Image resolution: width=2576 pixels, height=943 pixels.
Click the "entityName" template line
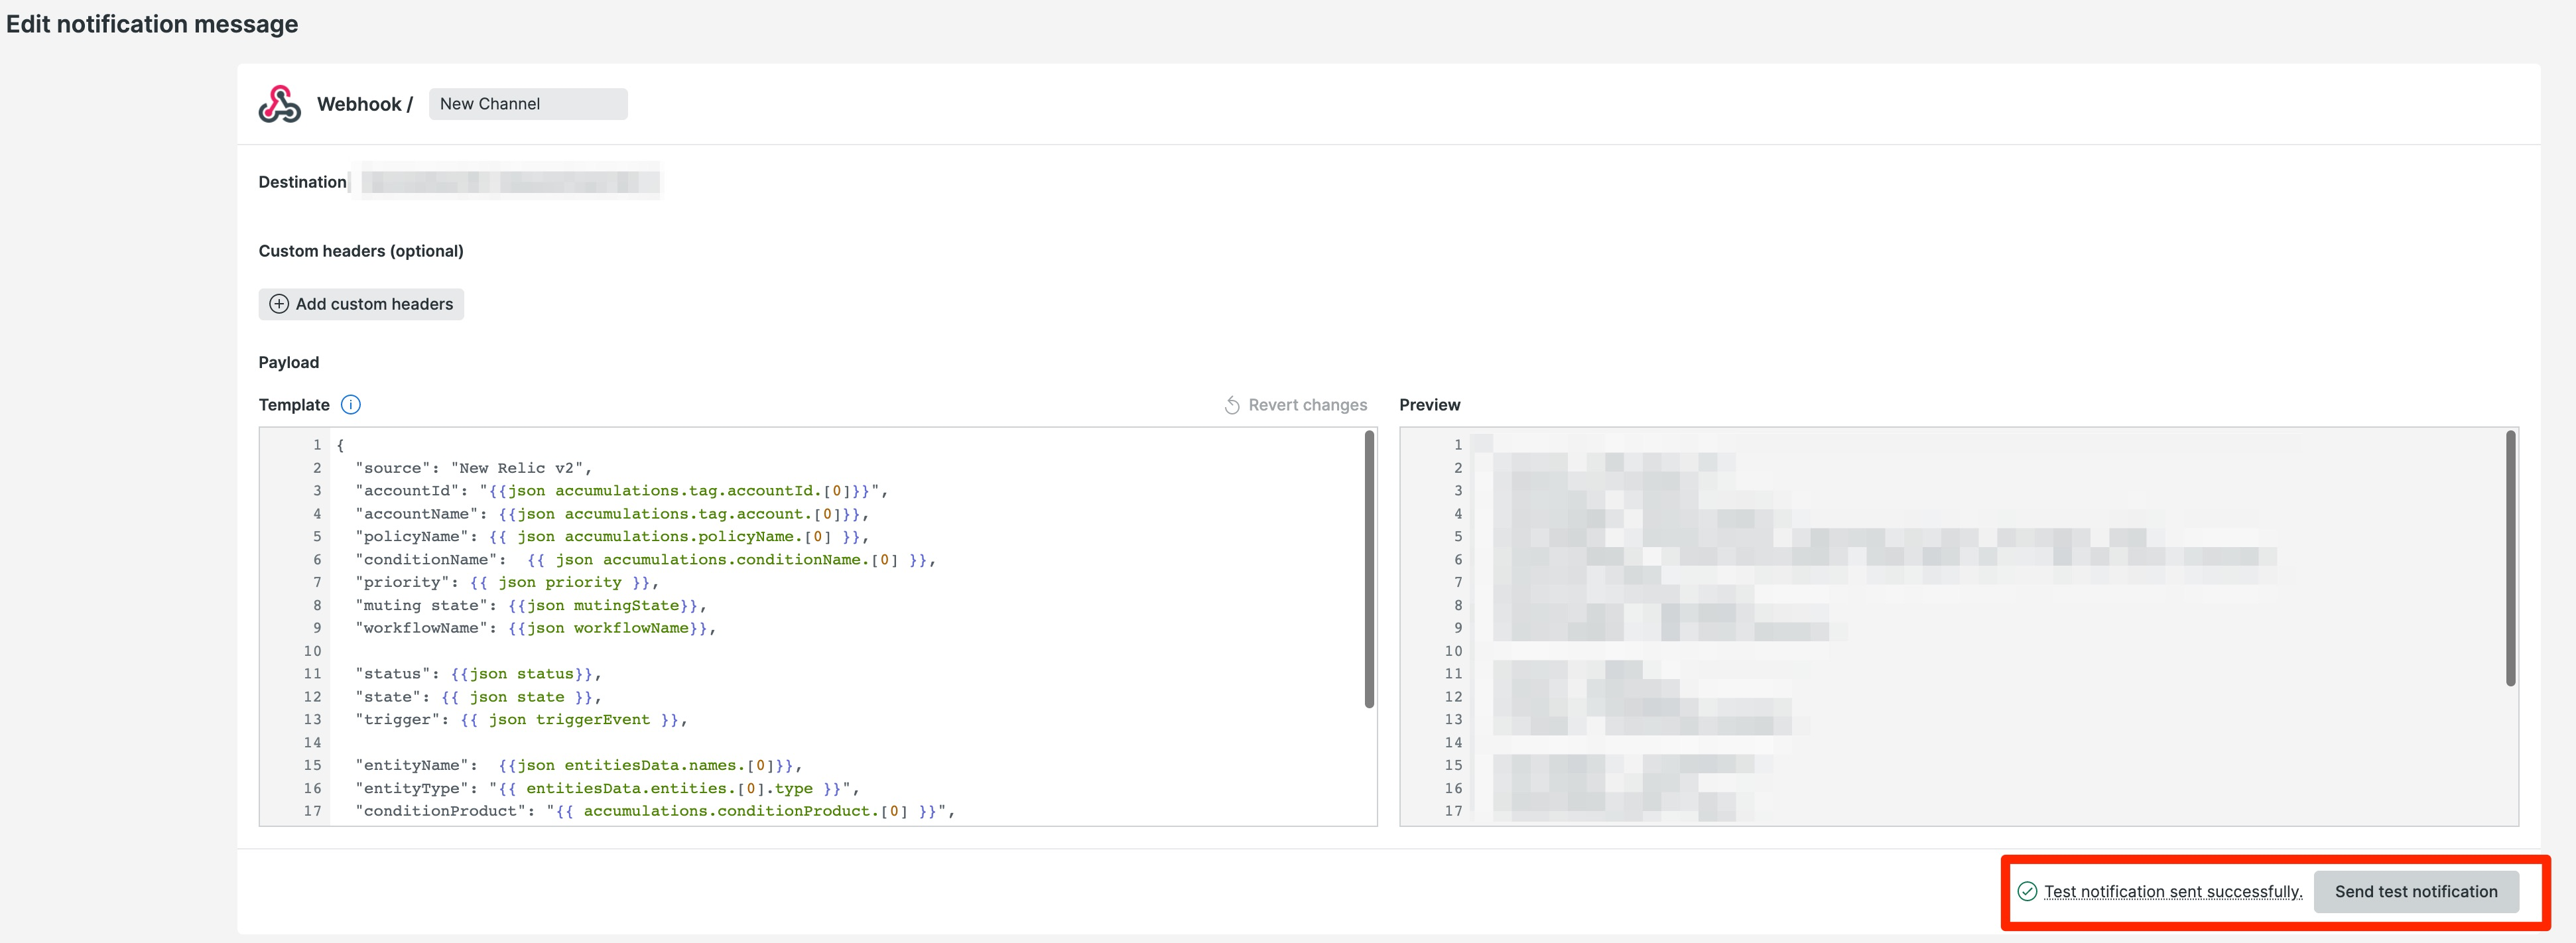[x=579, y=766]
